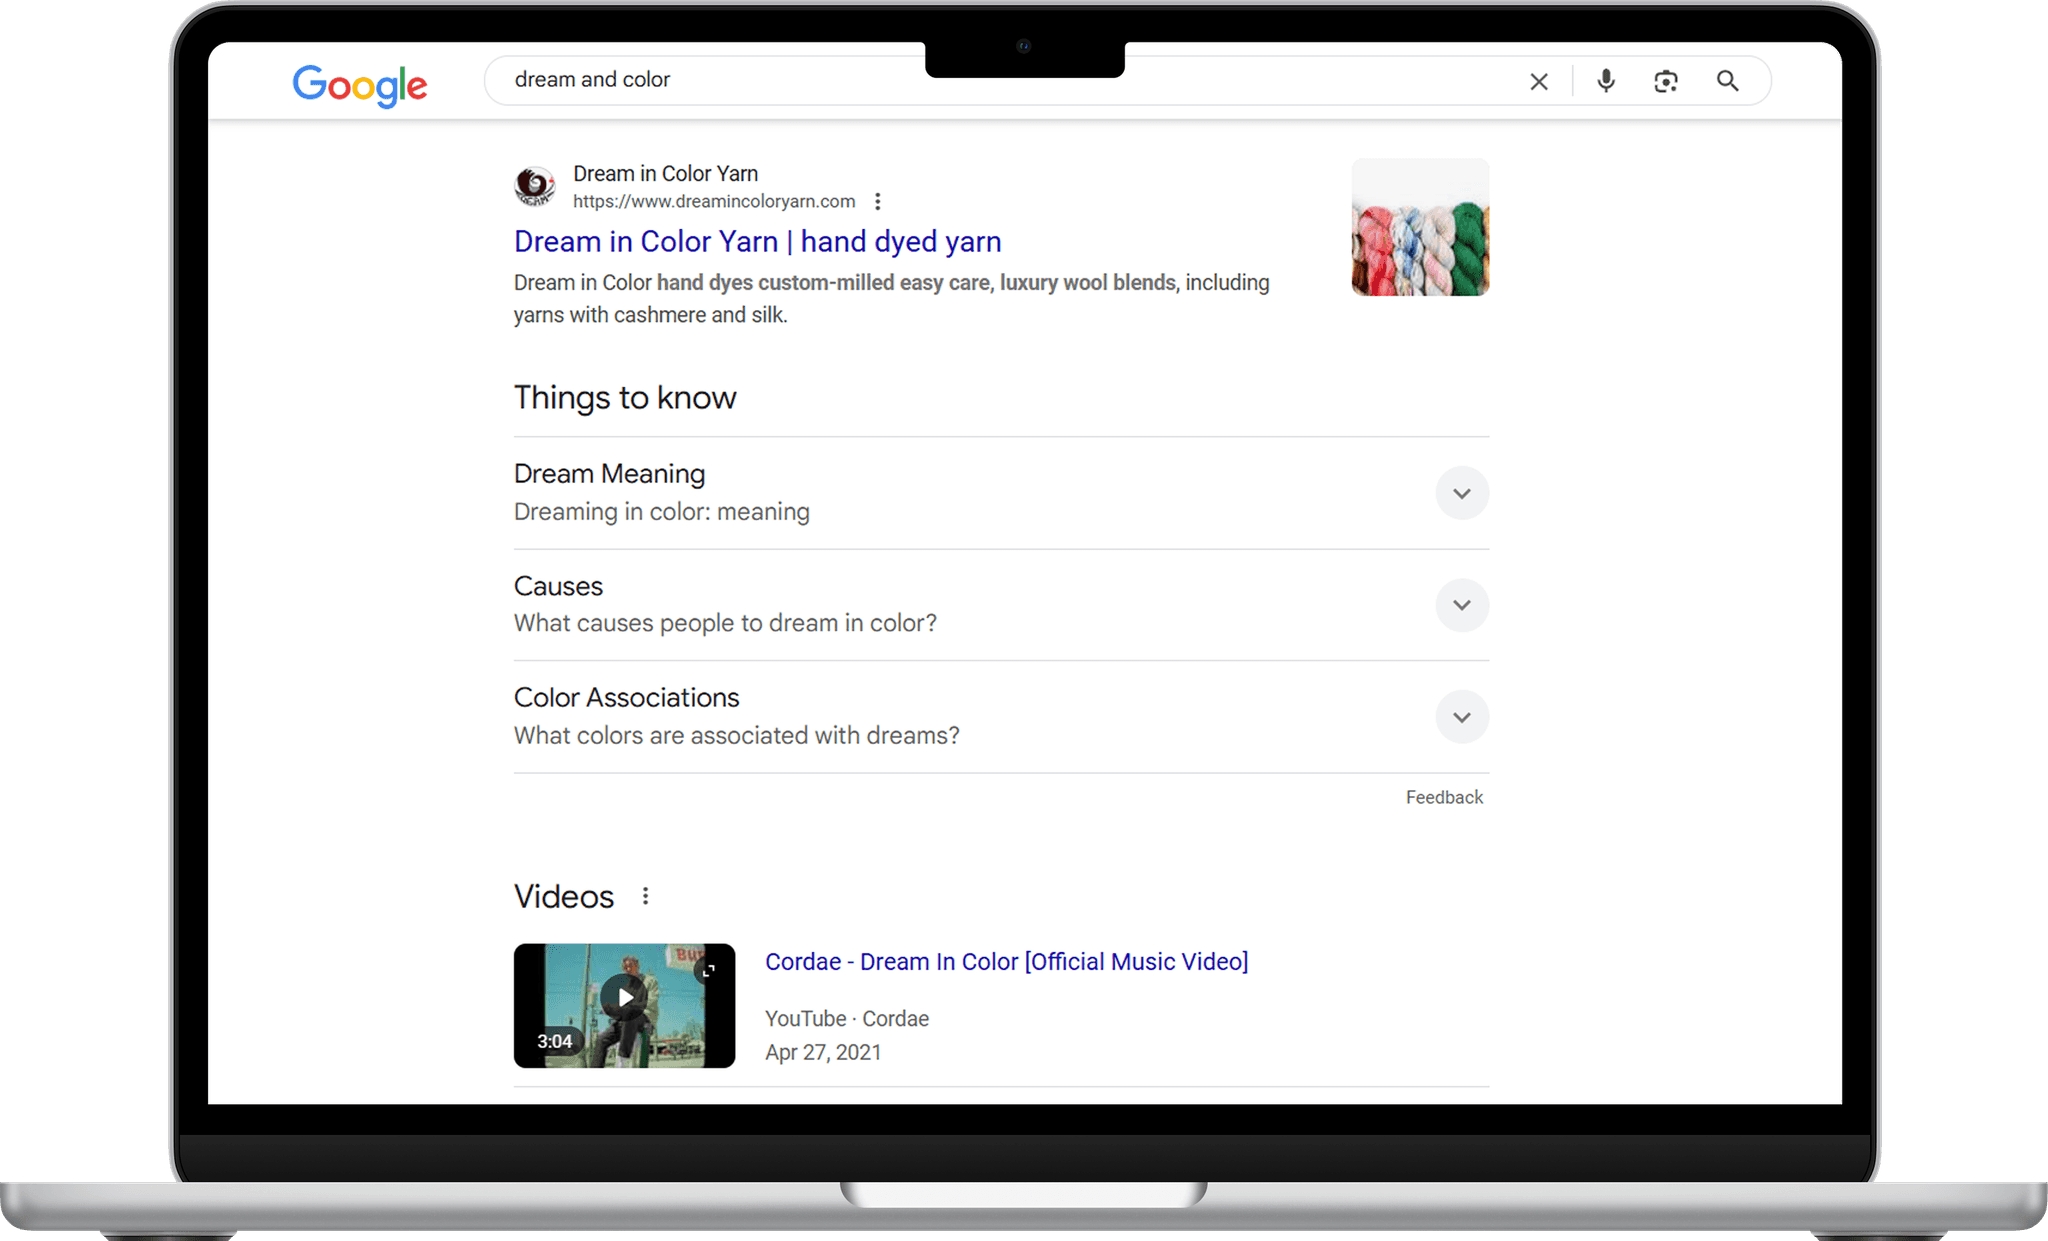This screenshot has height=1241, width=2048.
Task: Open Cordae Dream In Color video link
Action: [x=1006, y=962]
